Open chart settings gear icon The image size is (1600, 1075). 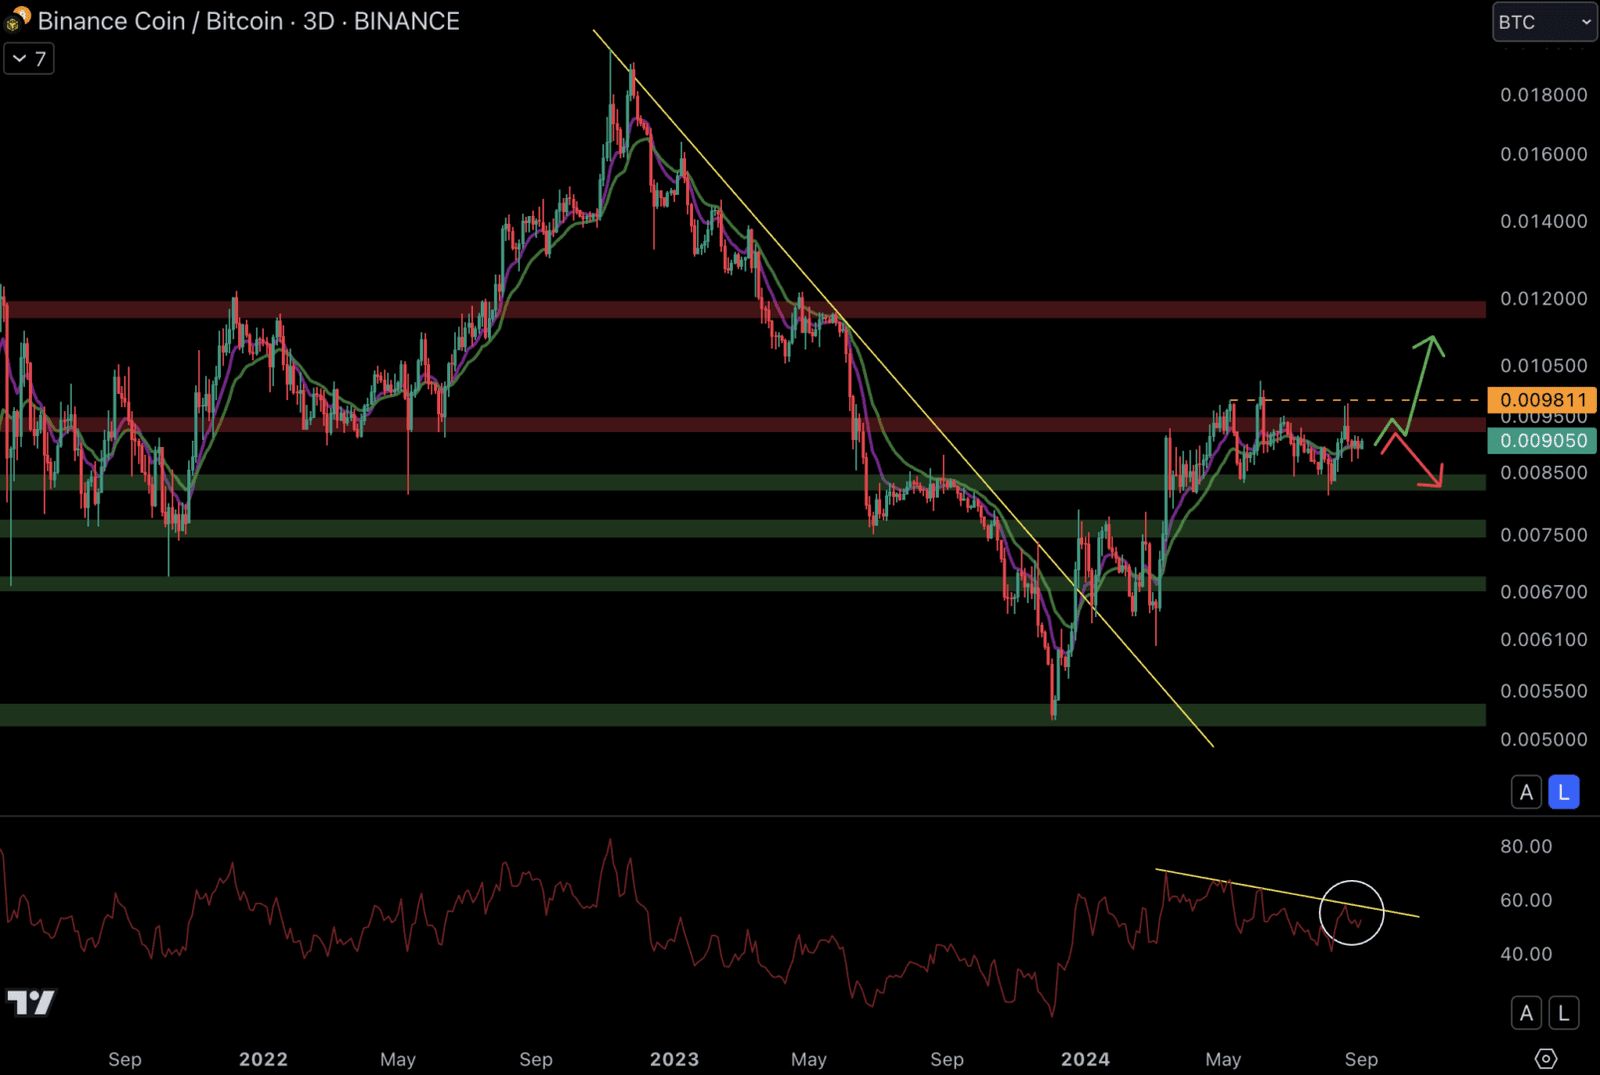[x=1546, y=1058]
